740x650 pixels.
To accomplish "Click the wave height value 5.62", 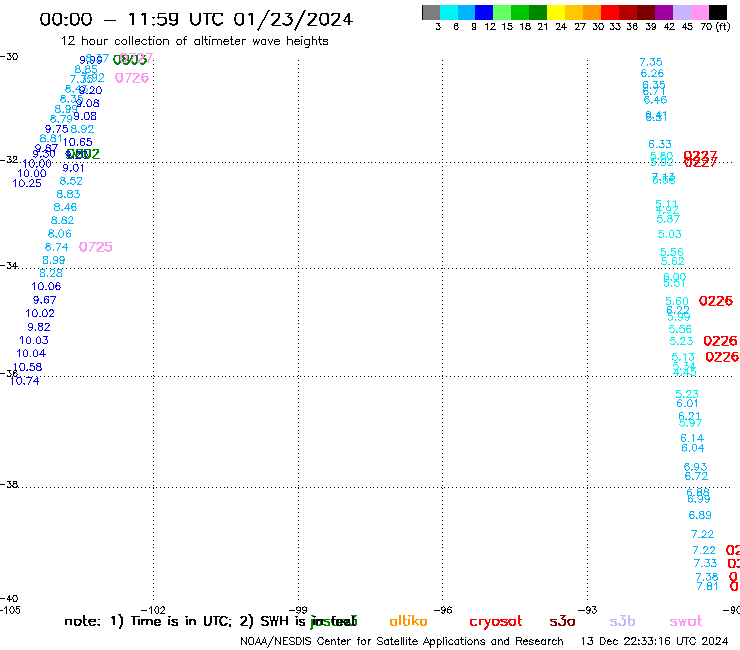I will pyautogui.click(x=673, y=262).
